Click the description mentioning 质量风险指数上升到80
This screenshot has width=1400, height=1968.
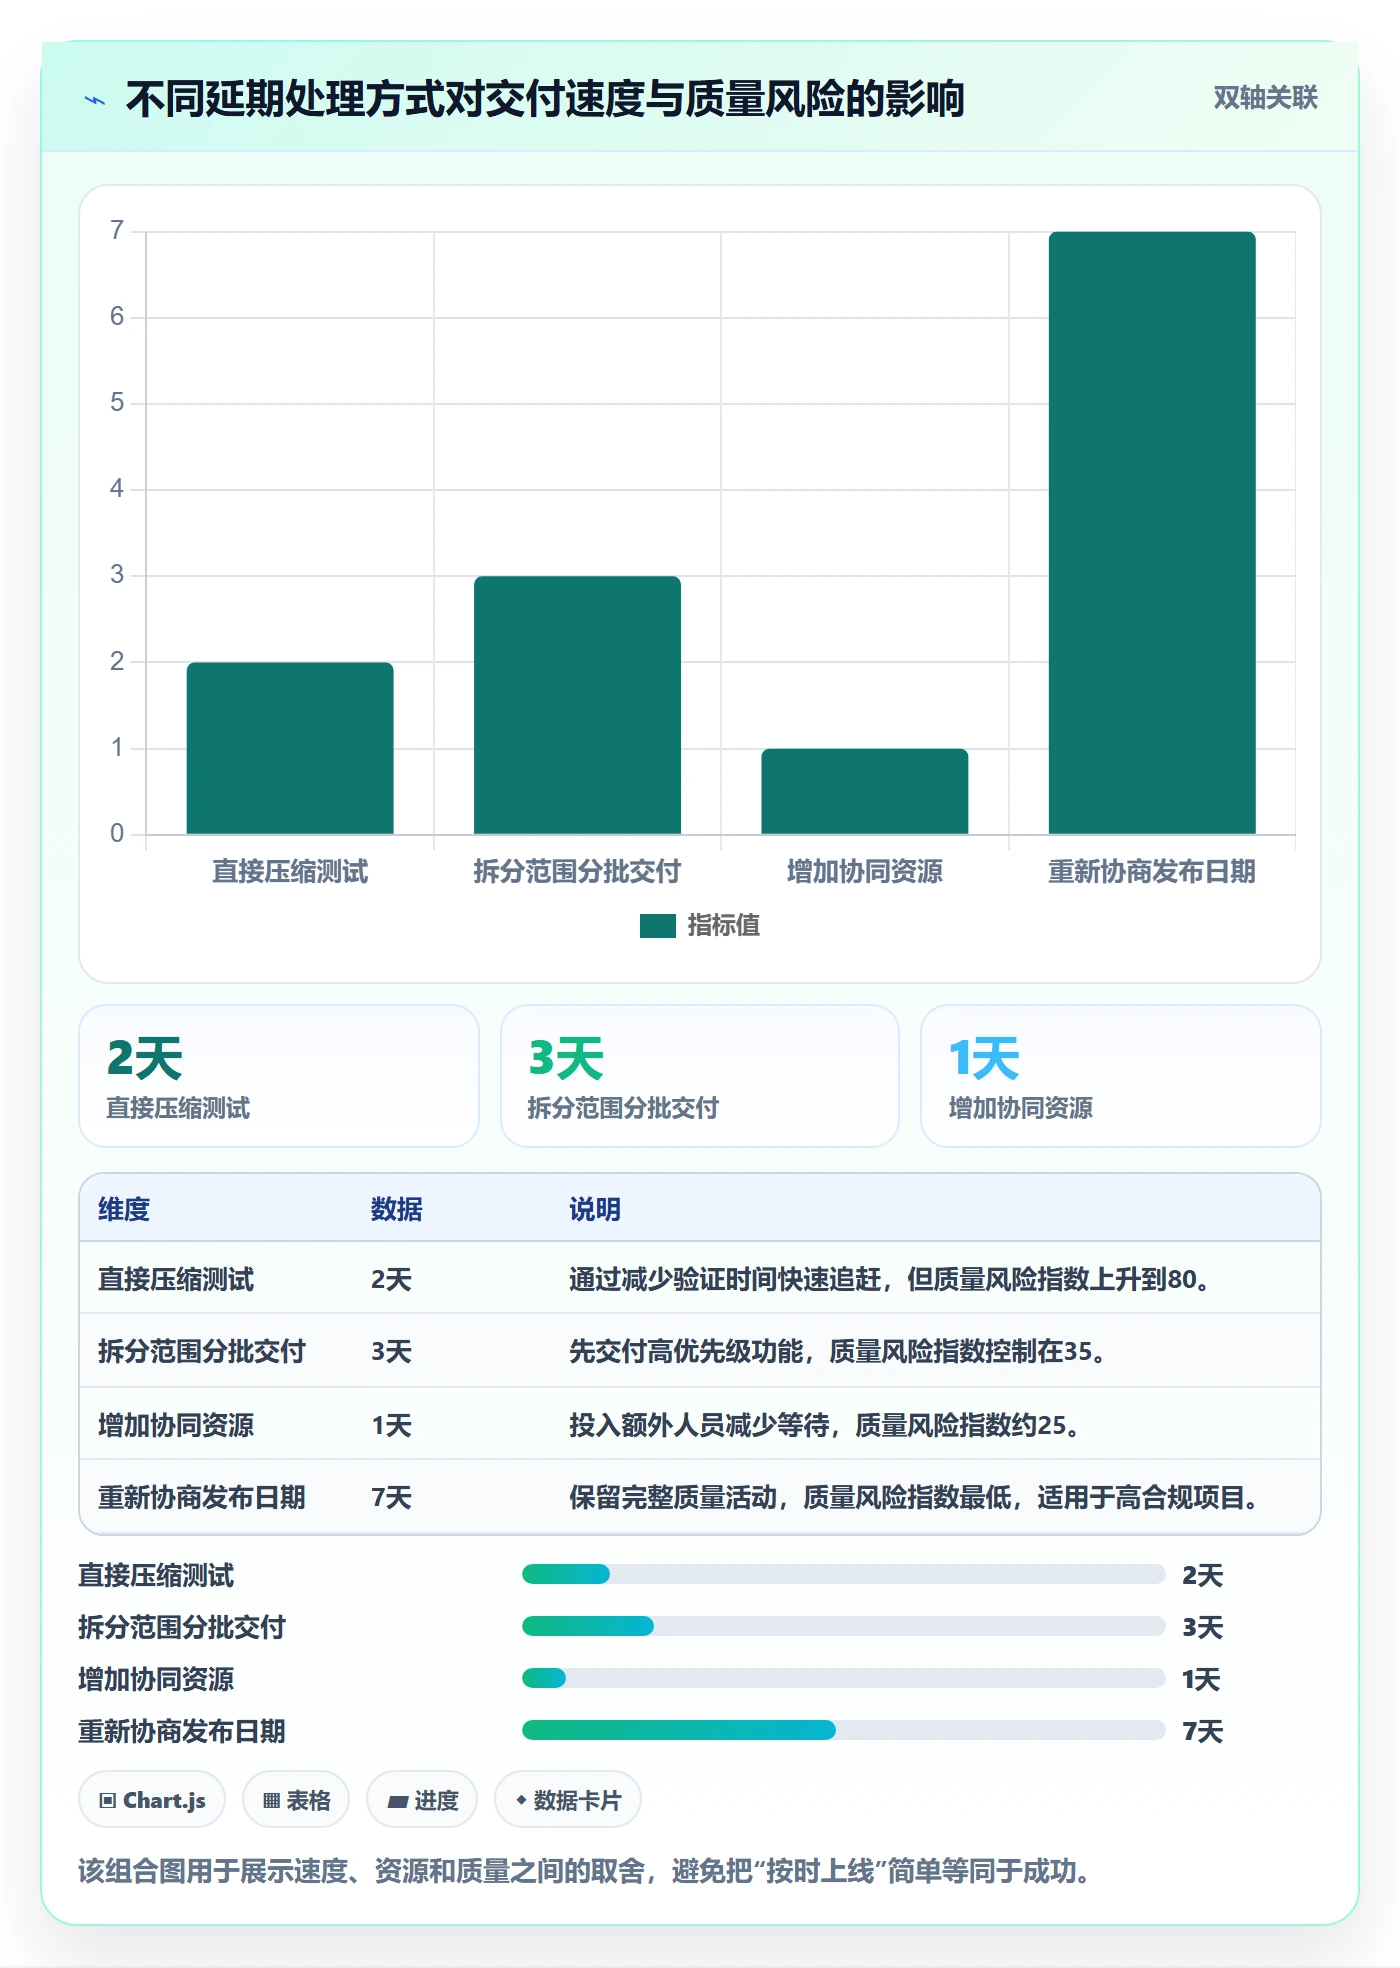890,1280
